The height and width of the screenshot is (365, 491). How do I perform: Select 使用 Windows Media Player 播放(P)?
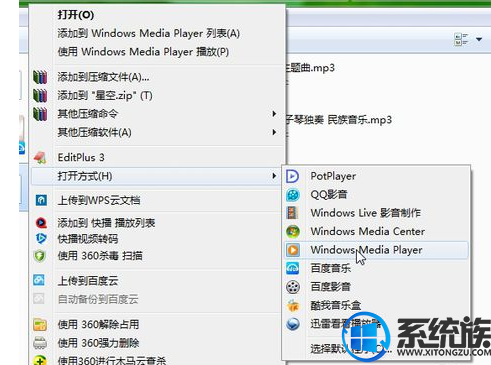pos(156,52)
